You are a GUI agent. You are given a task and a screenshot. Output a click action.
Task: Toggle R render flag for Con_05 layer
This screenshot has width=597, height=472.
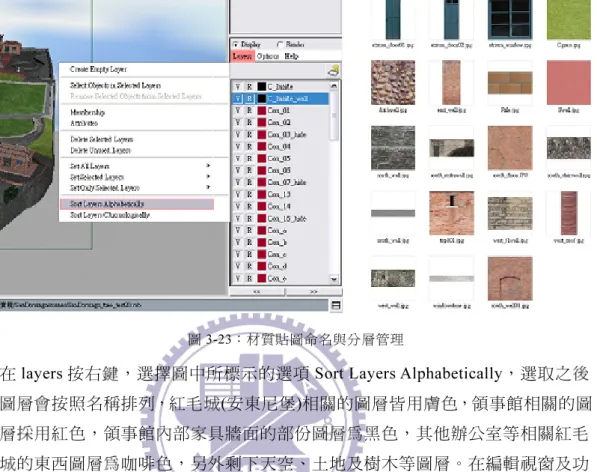[x=249, y=158]
